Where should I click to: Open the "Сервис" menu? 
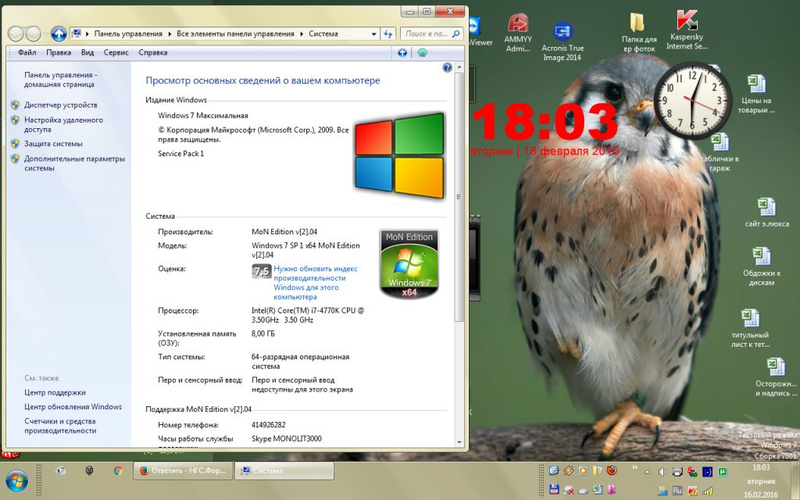(x=116, y=52)
